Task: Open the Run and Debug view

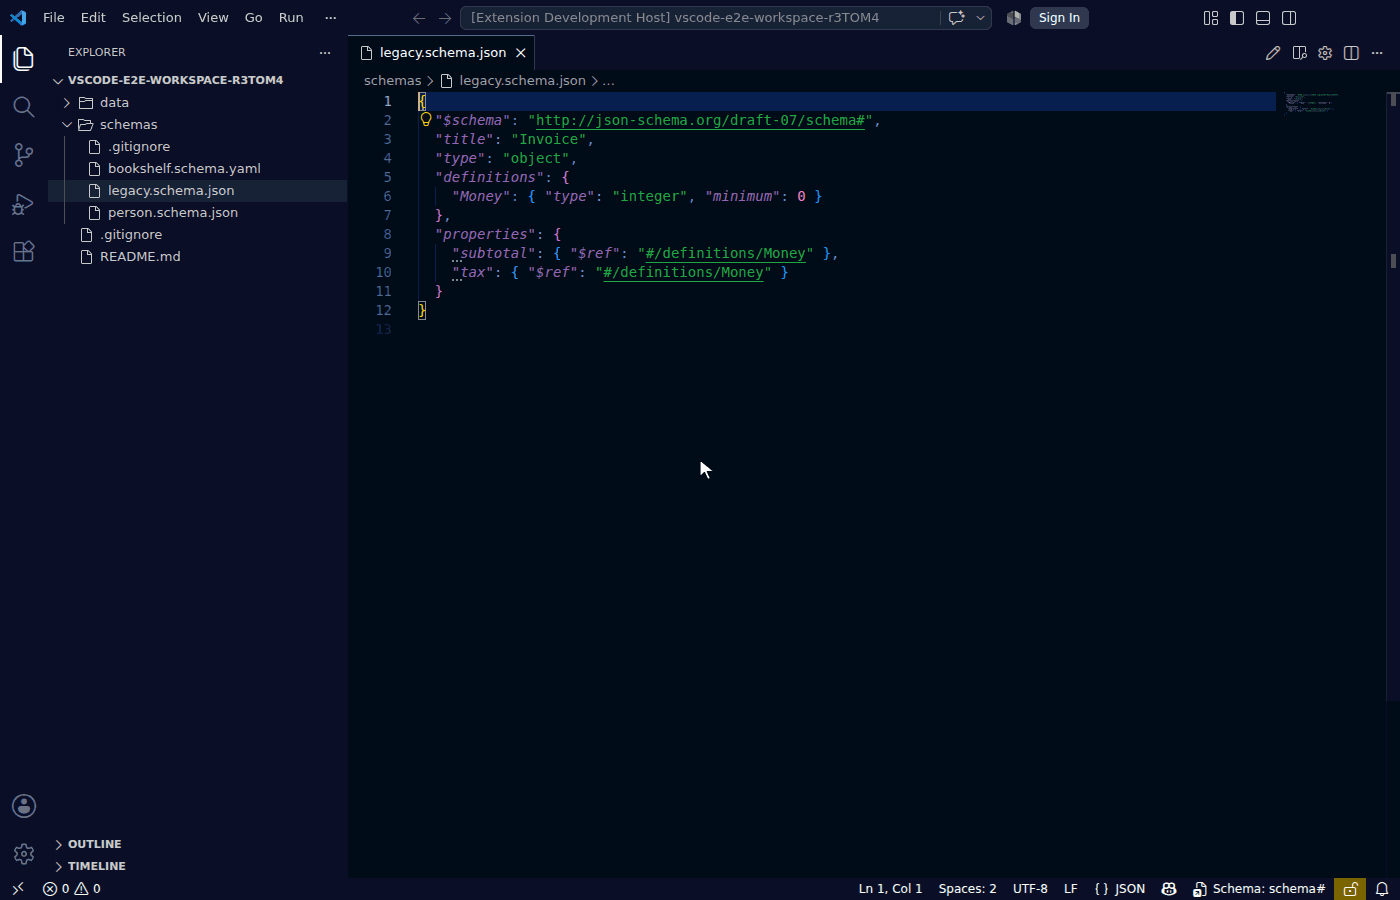Action: pos(24,204)
